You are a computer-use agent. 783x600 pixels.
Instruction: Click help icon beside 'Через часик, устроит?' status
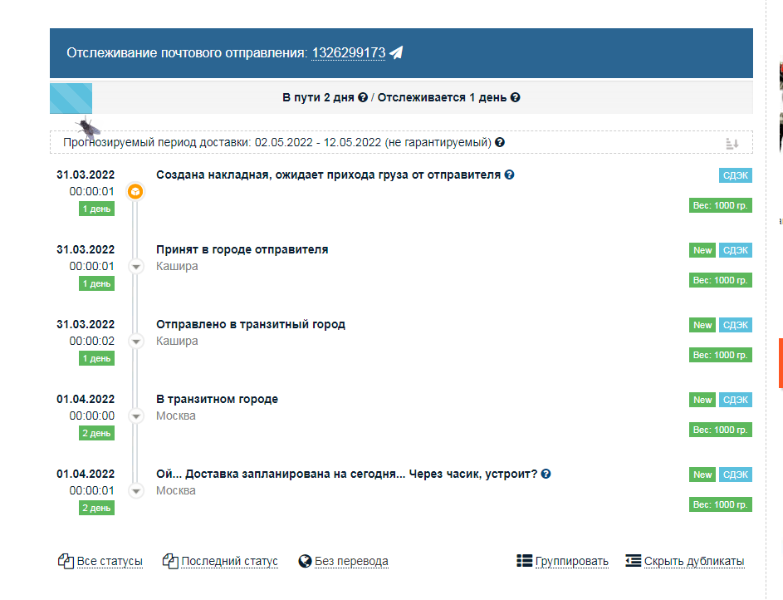546,474
